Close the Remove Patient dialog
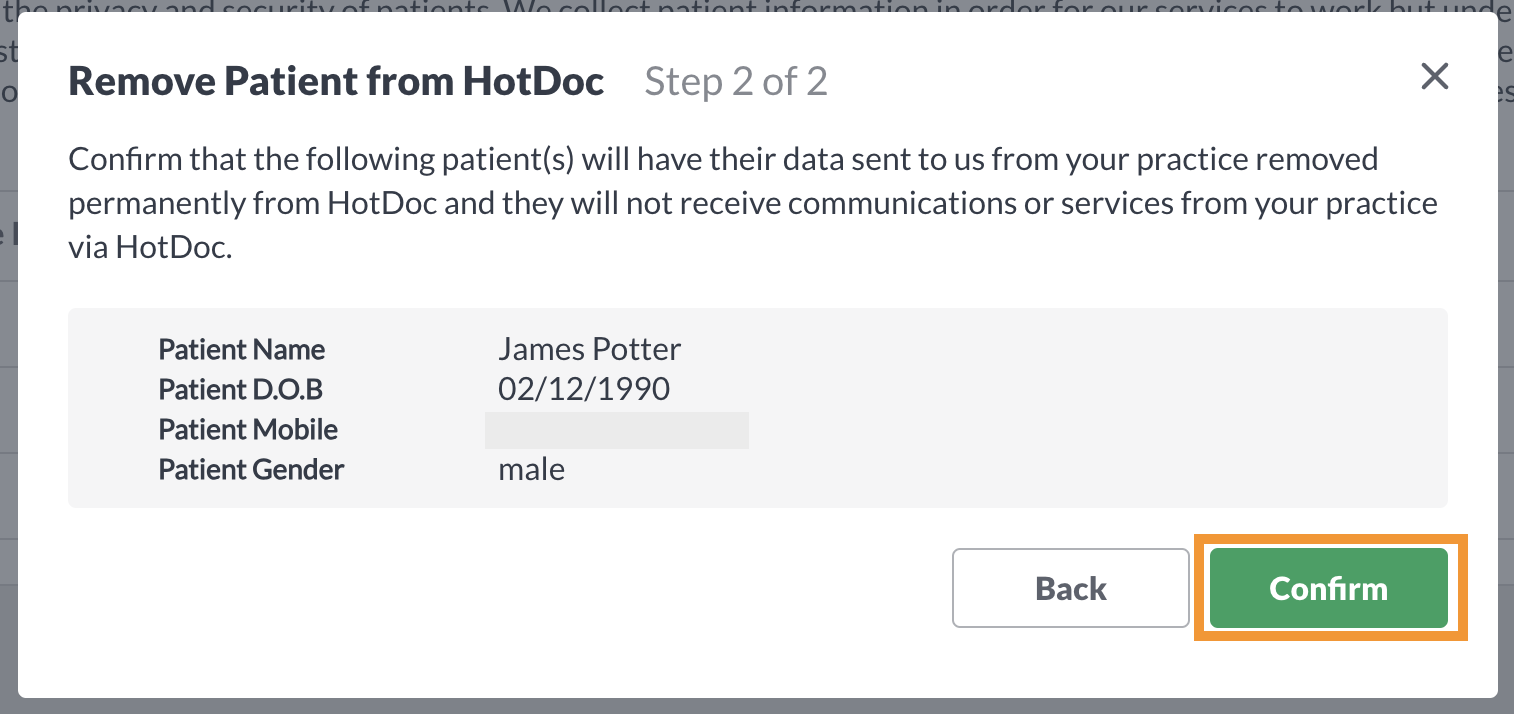Viewport: 1514px width, 714px height. point(1434,77)
